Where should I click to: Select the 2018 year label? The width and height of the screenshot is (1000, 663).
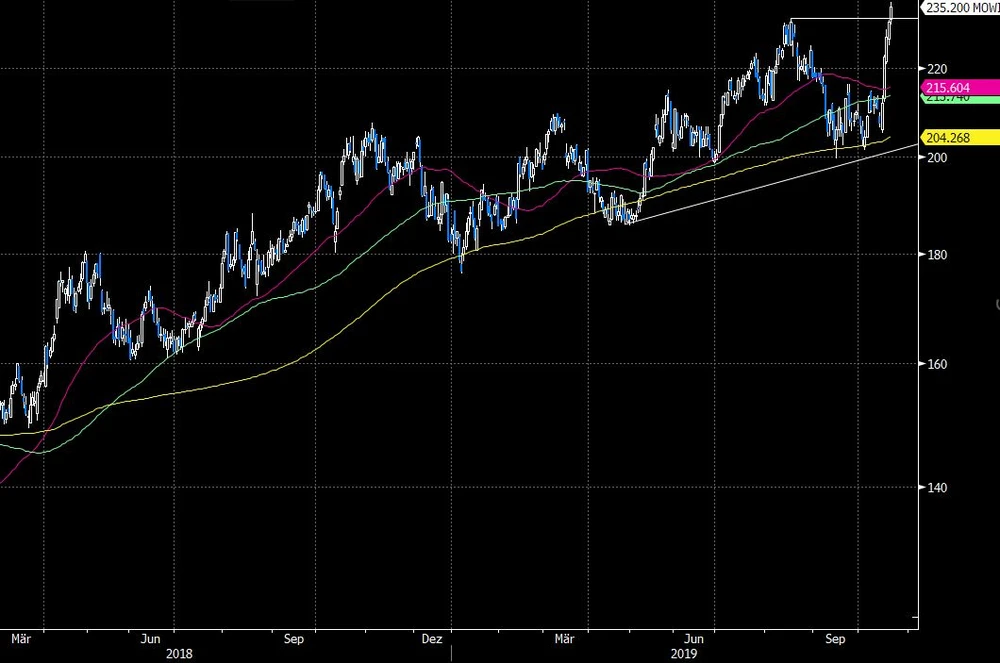(181, 653)
